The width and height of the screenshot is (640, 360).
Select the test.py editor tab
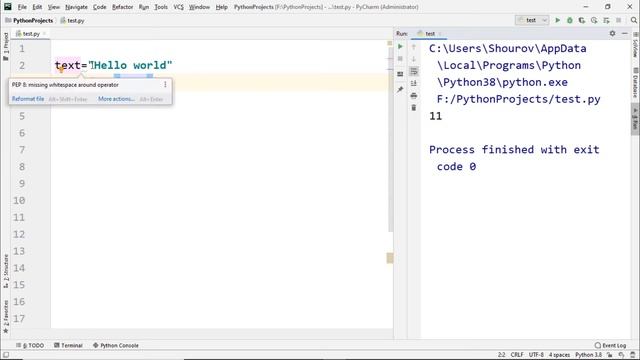31,33
